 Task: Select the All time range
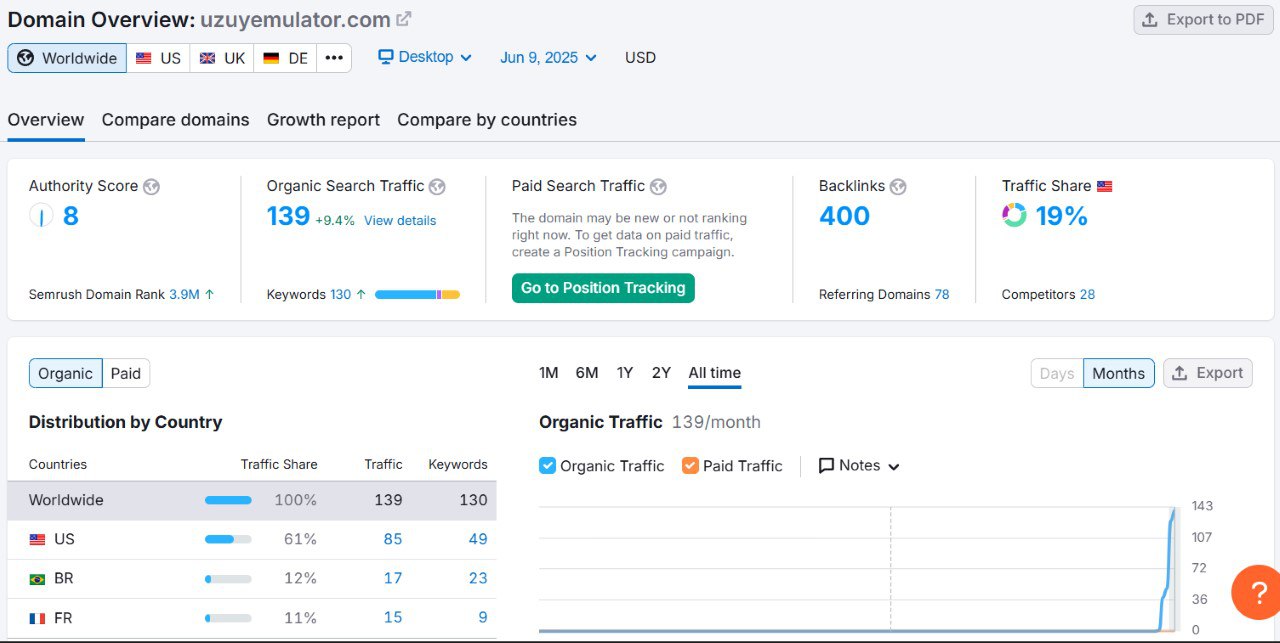[x=715, y=373]
